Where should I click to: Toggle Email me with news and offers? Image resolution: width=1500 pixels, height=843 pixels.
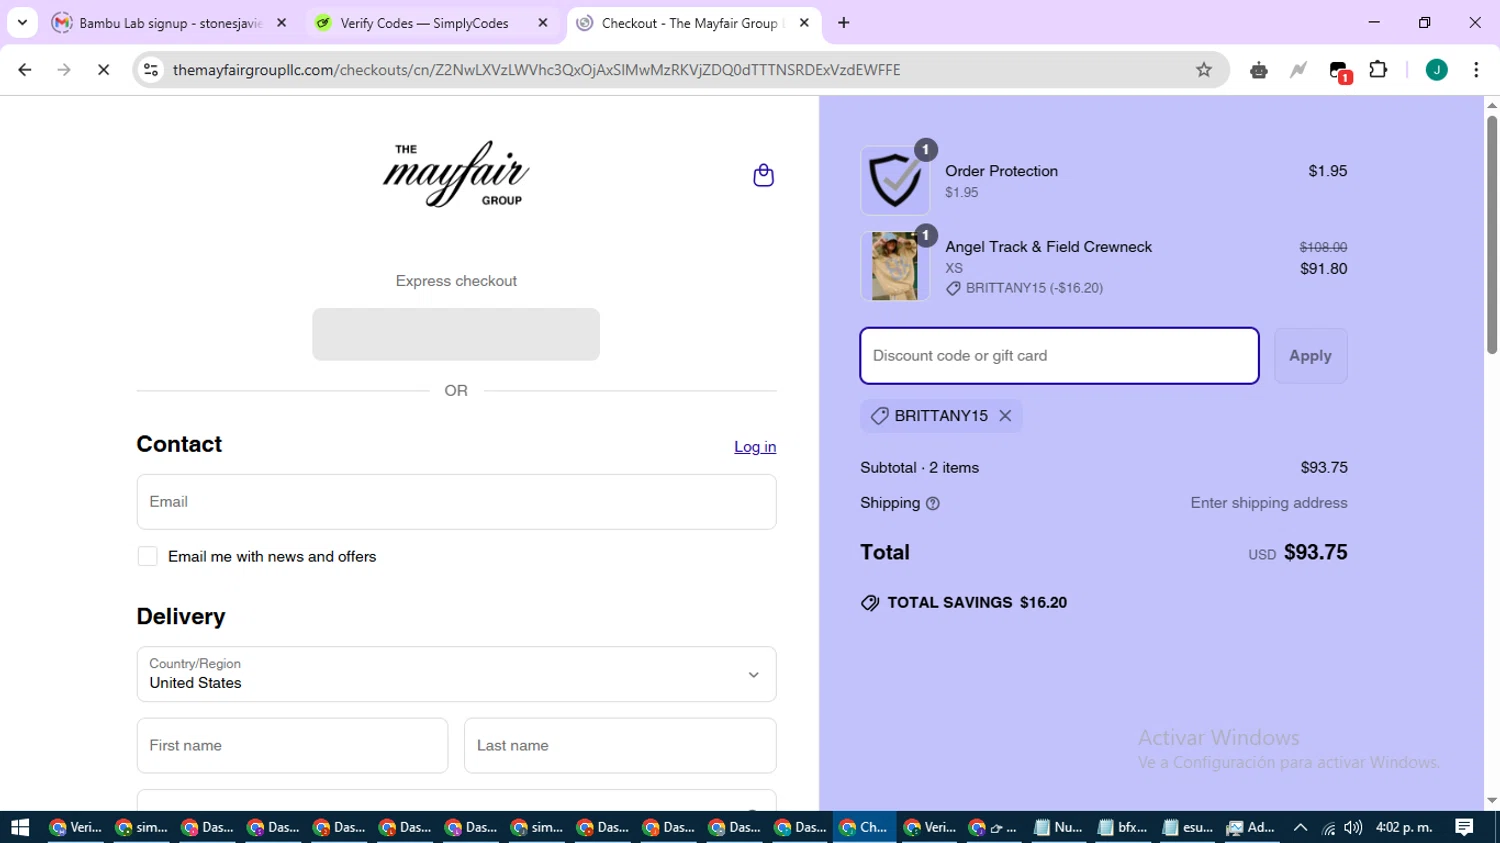[148, 557]
